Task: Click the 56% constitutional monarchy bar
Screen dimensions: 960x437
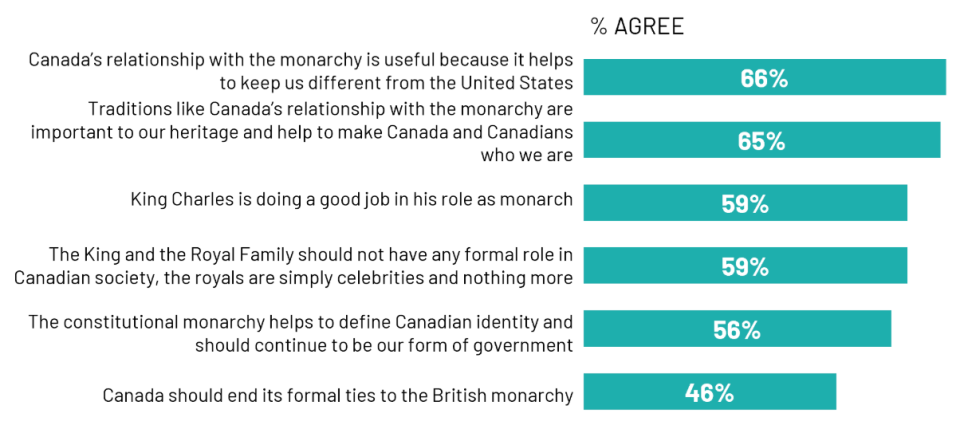Action: (737, 329)
